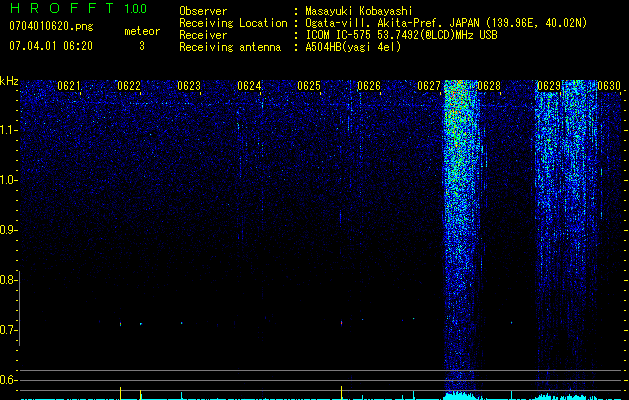Click the 0623 time marker

[189, 86]
